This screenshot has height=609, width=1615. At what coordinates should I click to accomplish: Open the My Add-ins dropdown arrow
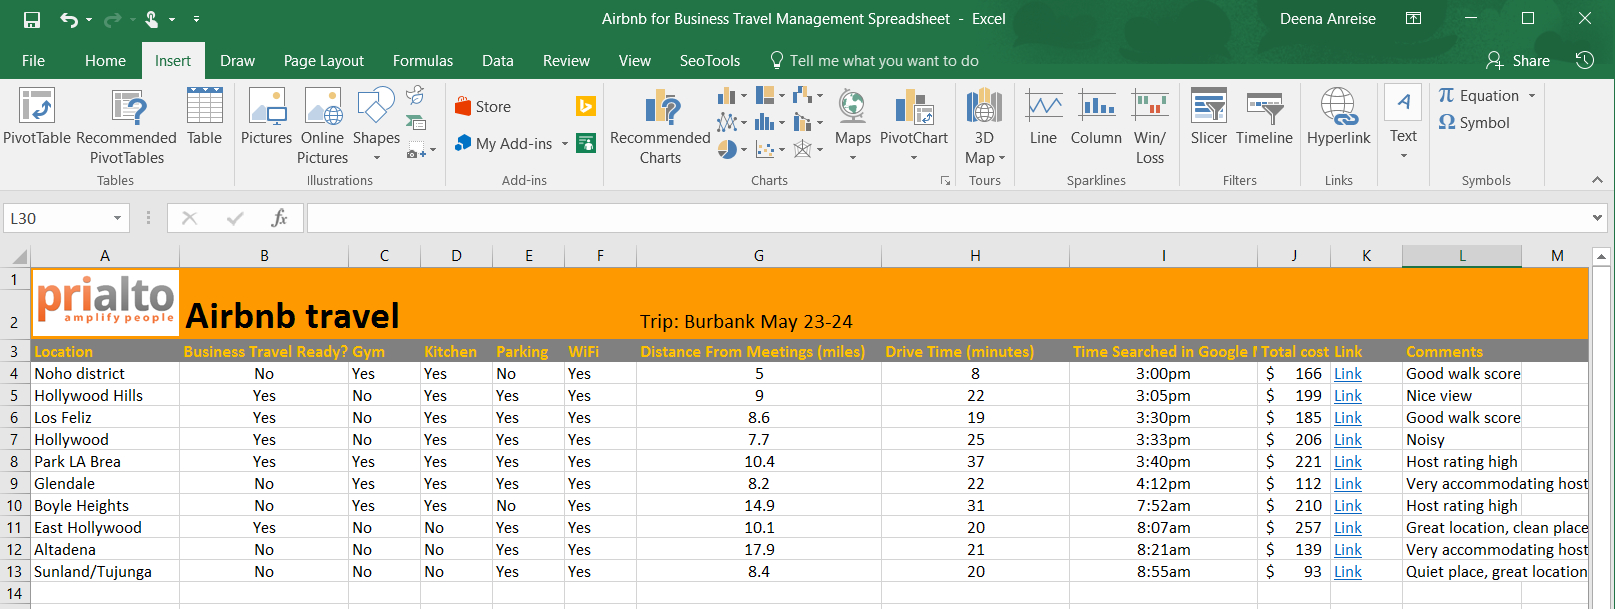pos(565,144)
